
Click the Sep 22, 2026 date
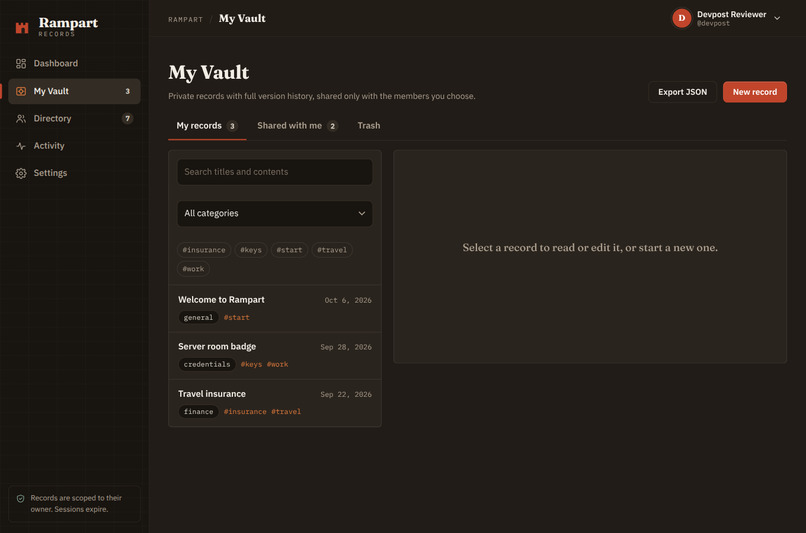coord(346,395)
